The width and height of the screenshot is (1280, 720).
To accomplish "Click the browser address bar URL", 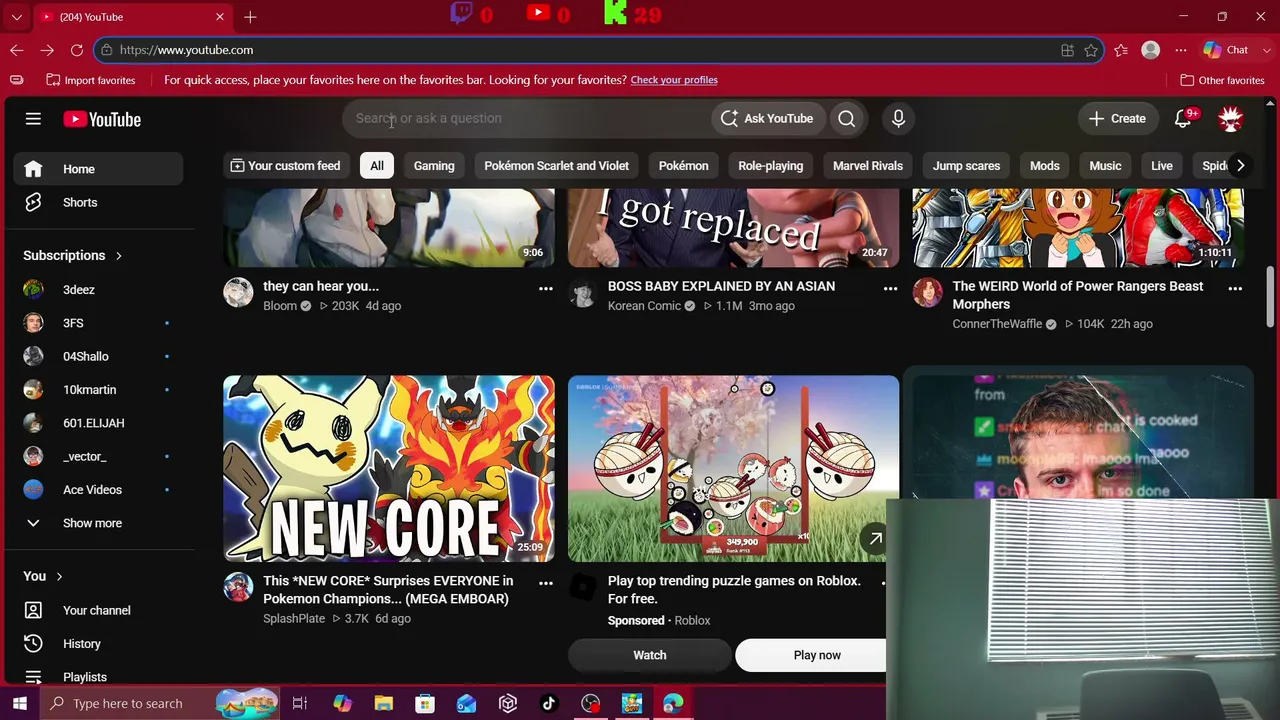I will [x=186, y=50].
